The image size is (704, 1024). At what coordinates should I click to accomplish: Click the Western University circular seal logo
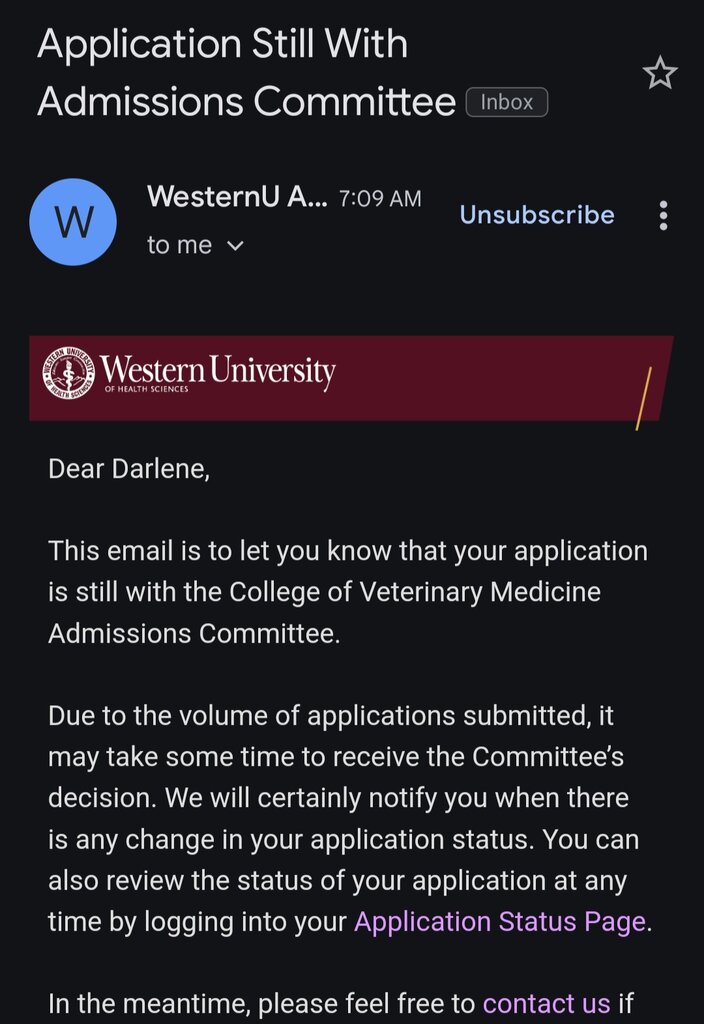(69, 372)
